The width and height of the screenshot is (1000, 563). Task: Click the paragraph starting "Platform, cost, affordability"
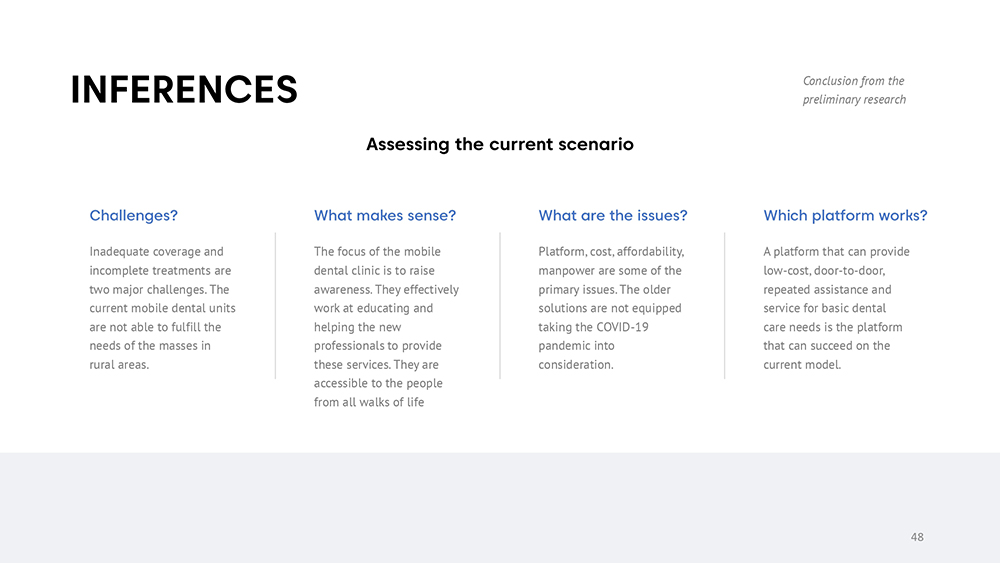[610, 308]
